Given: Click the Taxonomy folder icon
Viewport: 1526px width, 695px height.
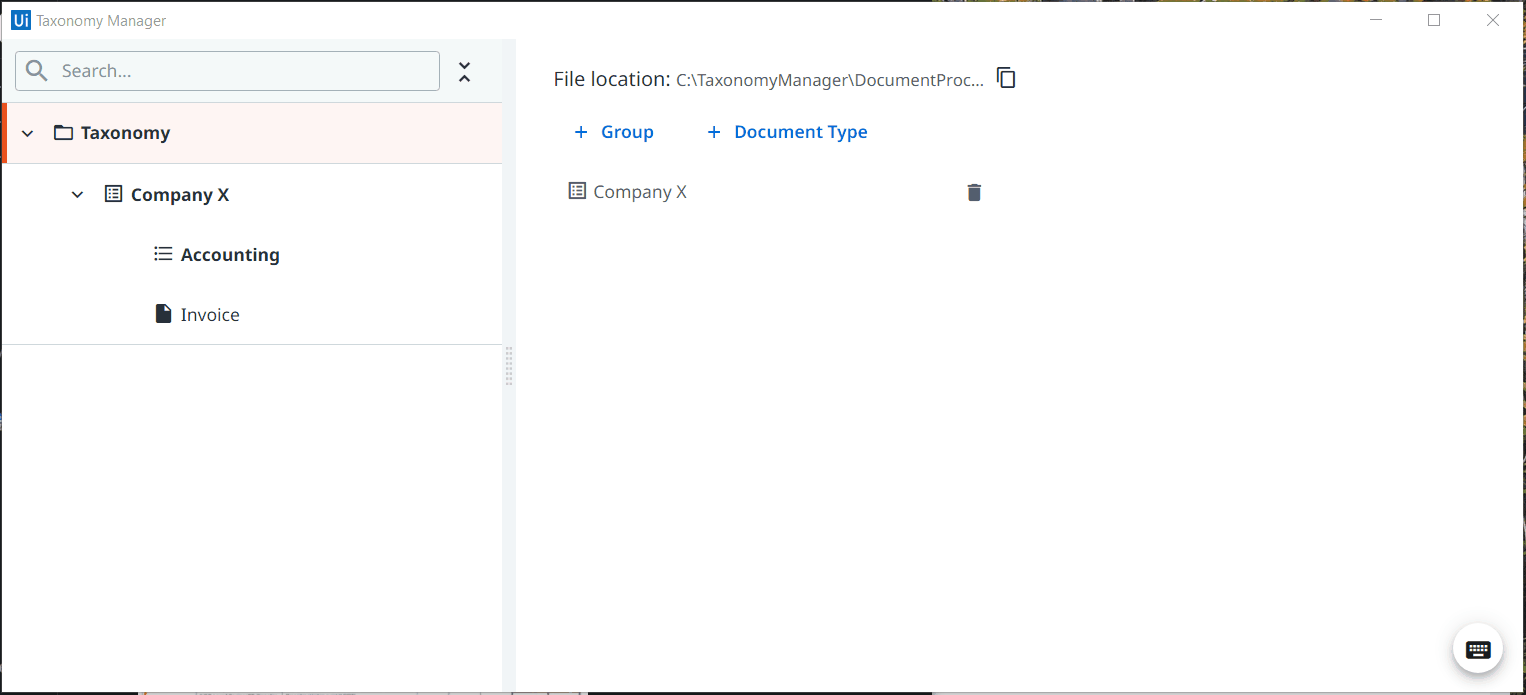Looking at the screenshot, I should pos(63,132).
